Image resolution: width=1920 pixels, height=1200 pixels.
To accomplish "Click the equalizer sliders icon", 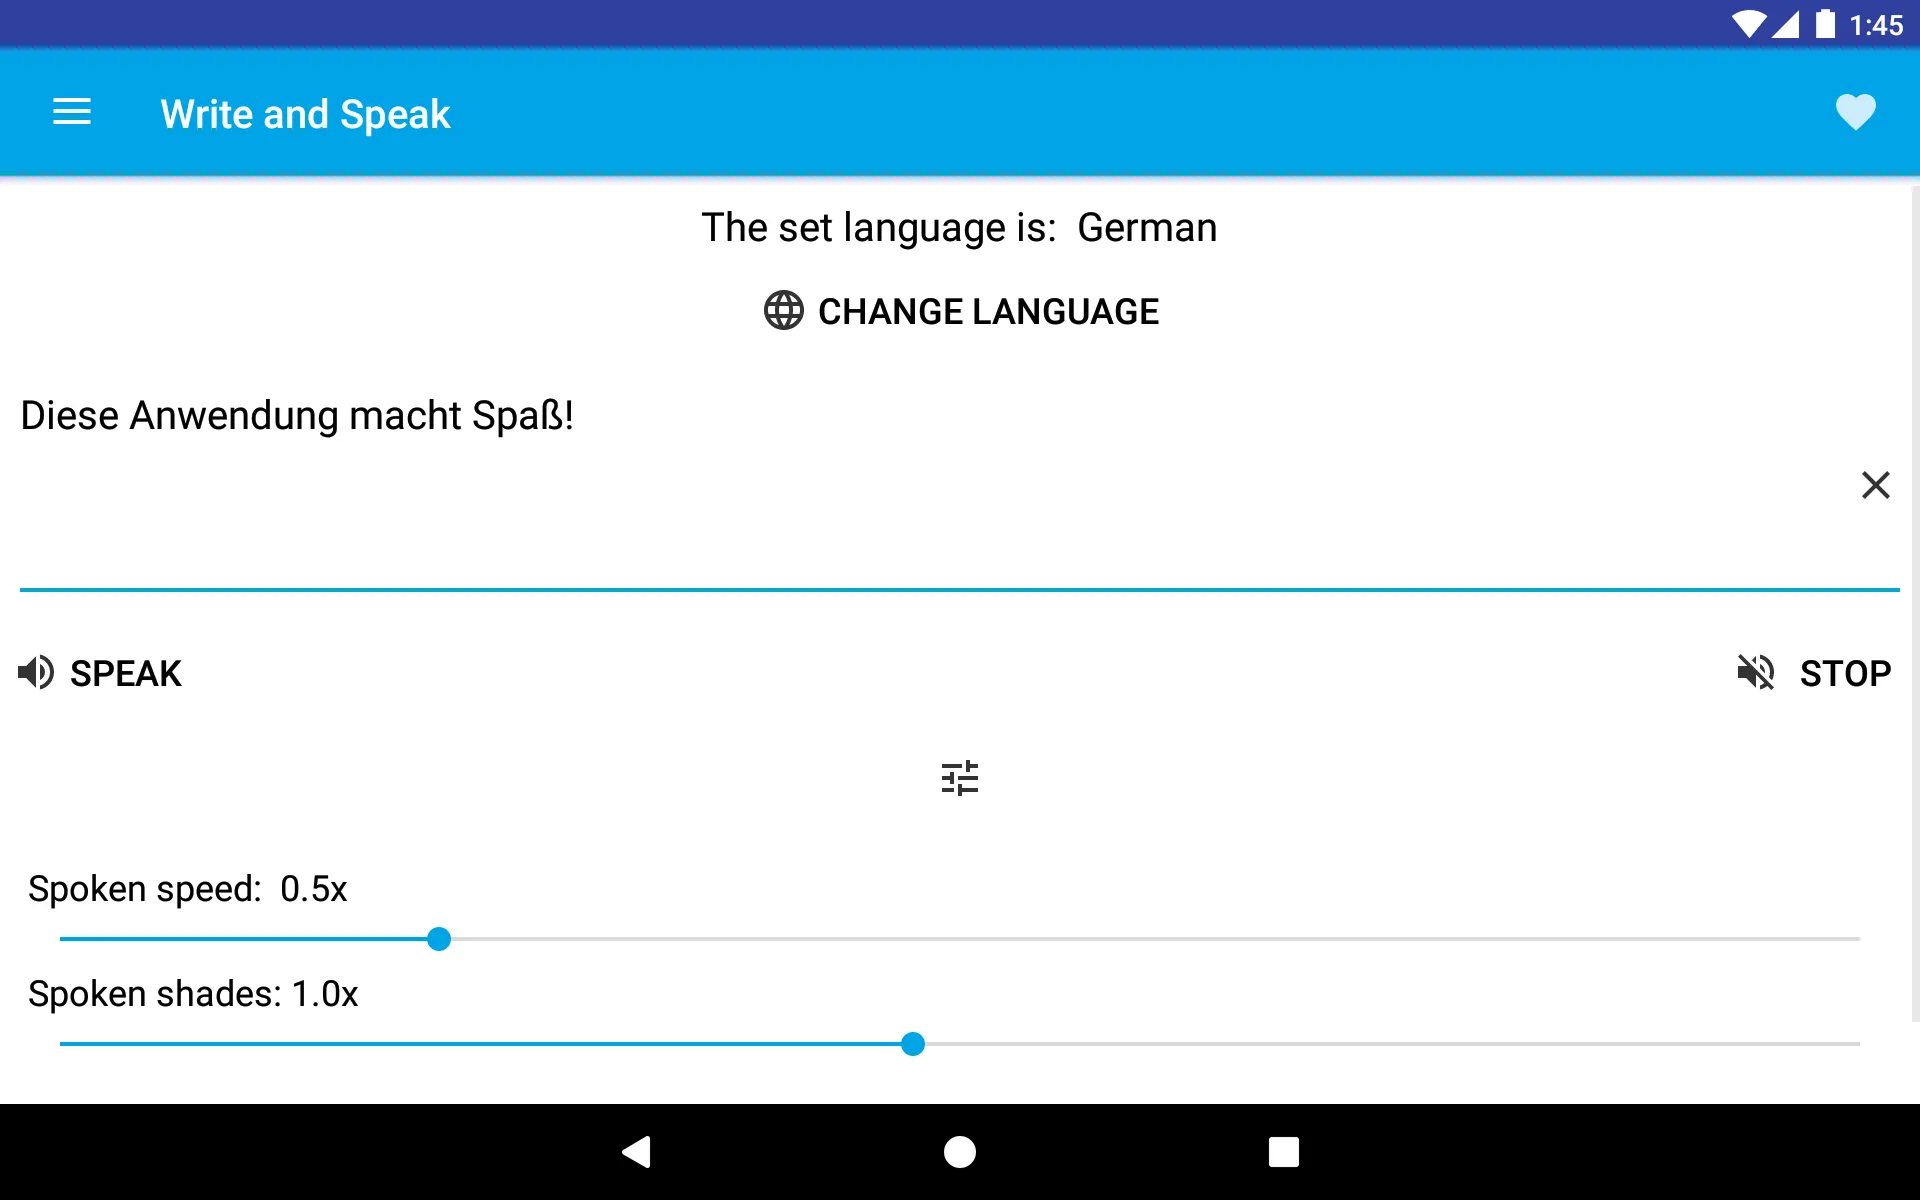I will pyautogui.click(x=959, y=777).
